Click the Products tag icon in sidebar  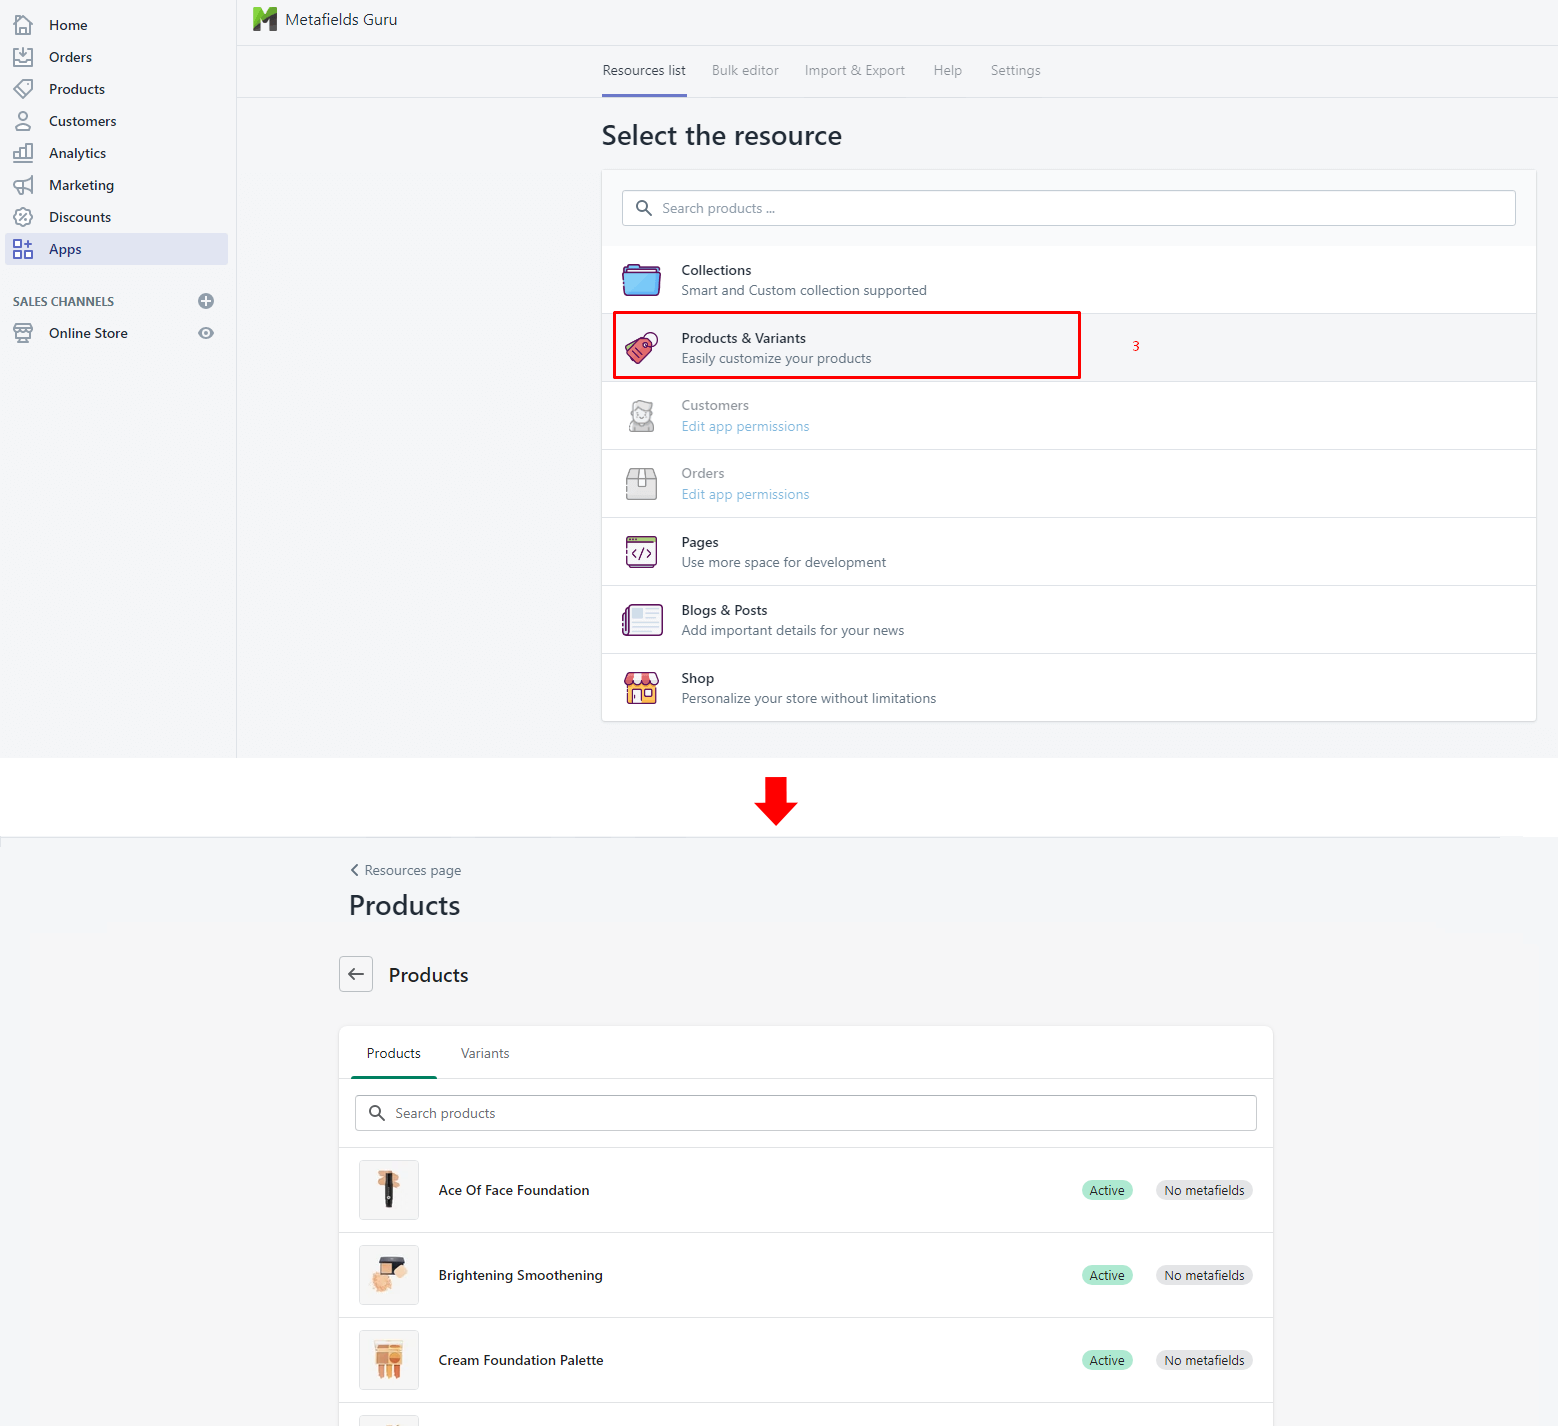(x=23, y=89)
